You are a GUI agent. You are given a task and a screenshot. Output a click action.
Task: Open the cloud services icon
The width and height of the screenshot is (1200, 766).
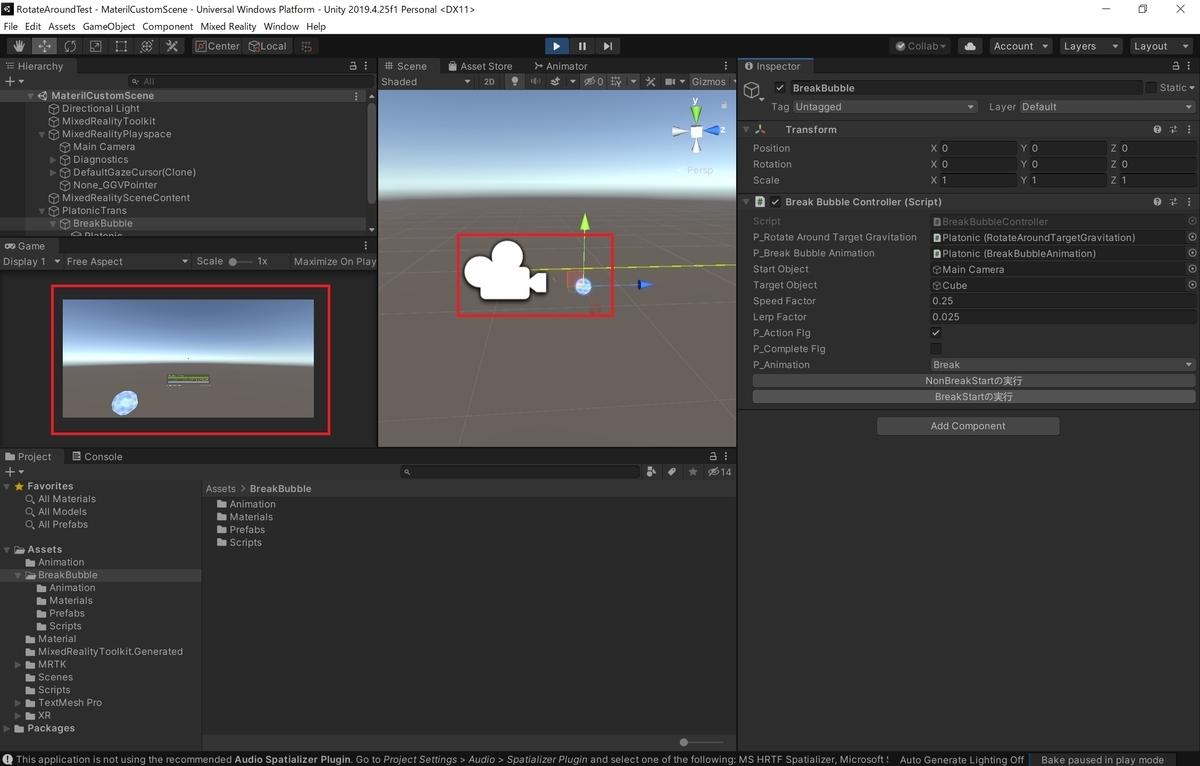[x=969, y=46]
